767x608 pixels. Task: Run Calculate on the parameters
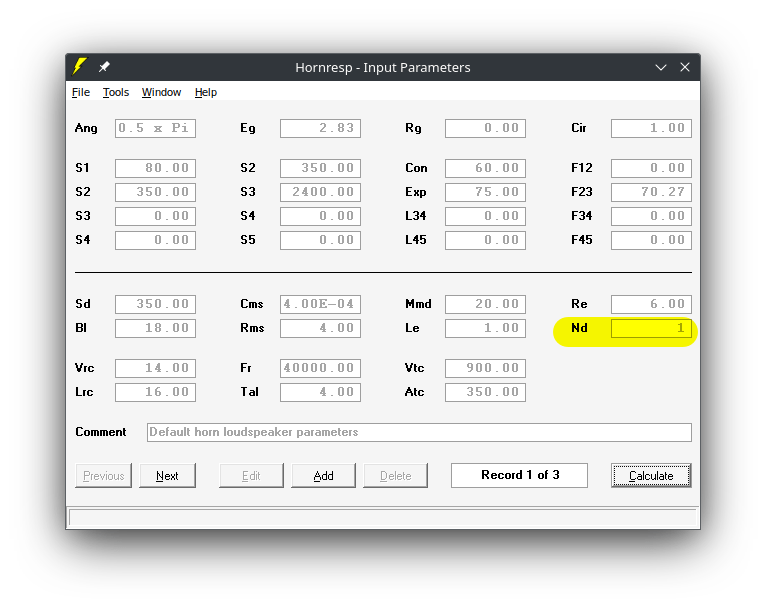pos(651,475)
